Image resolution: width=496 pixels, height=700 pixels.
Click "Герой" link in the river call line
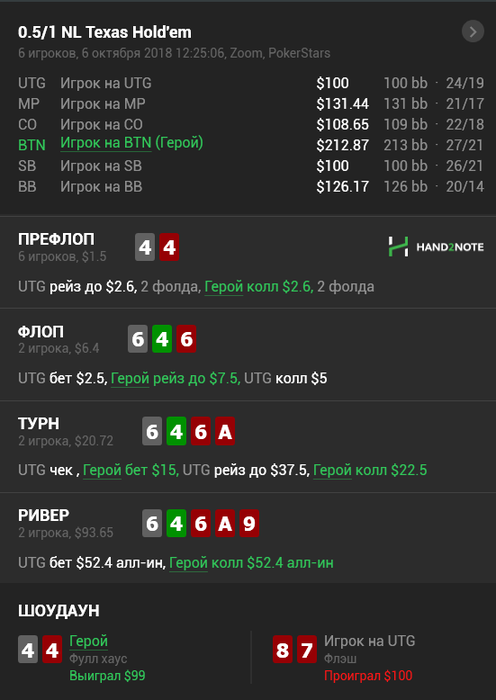[x=188, y=562]
